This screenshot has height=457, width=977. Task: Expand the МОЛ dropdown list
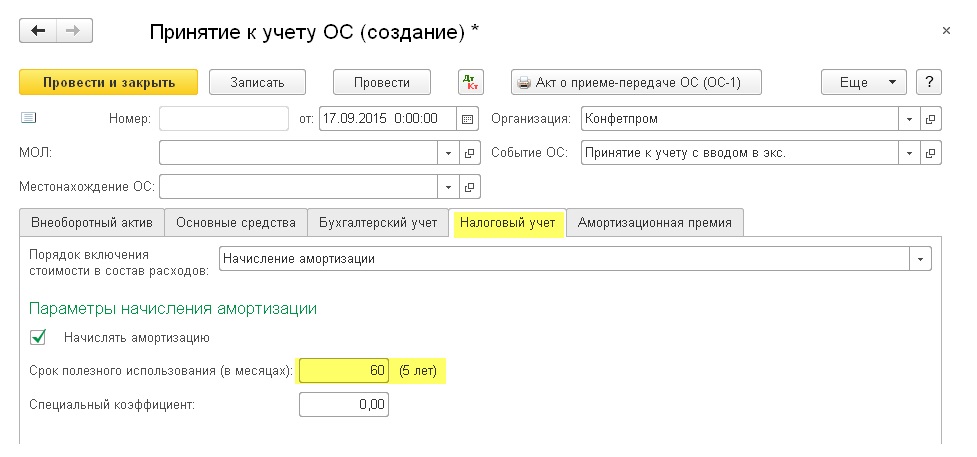tap(448, 153)
